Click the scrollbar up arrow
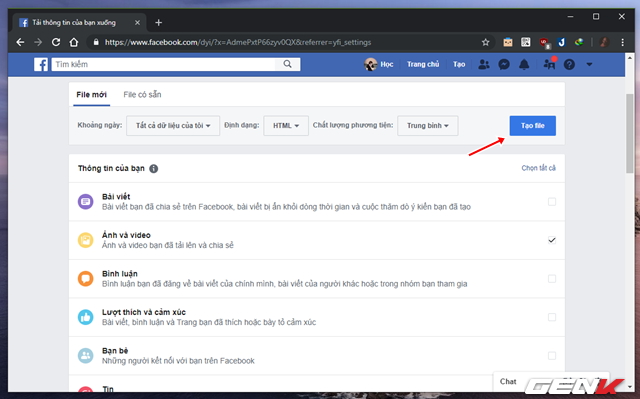The image size is (640, 399). [x=630, y=58]
